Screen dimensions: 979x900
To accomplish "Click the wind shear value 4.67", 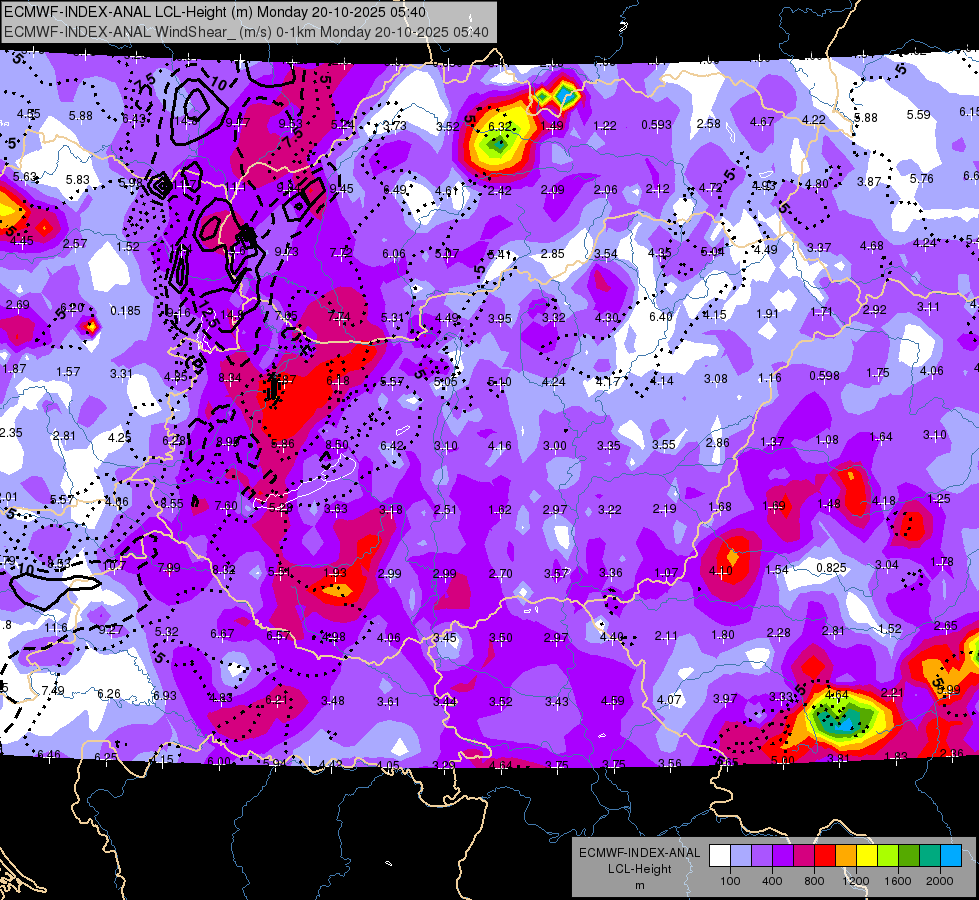I will 762,121.
